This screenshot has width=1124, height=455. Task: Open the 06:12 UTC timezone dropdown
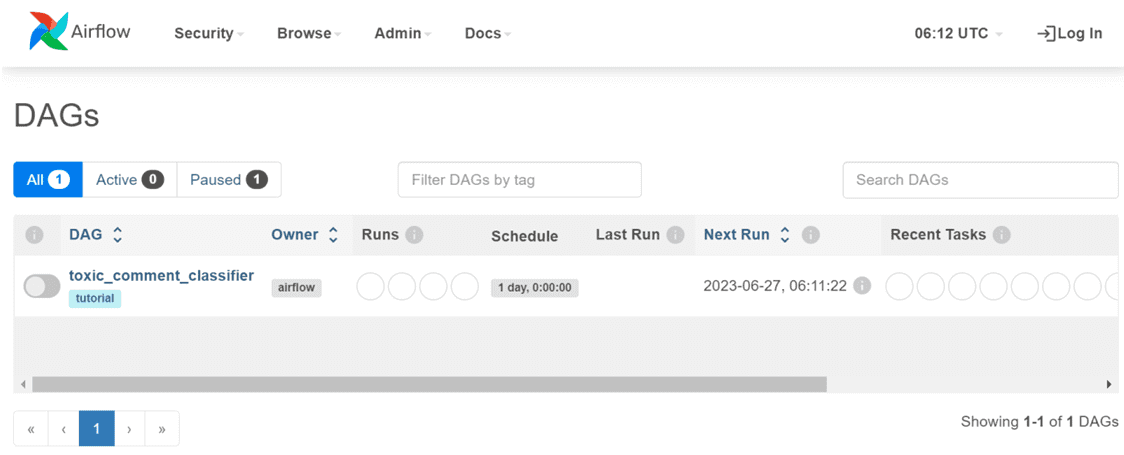[x=957, y=33]
